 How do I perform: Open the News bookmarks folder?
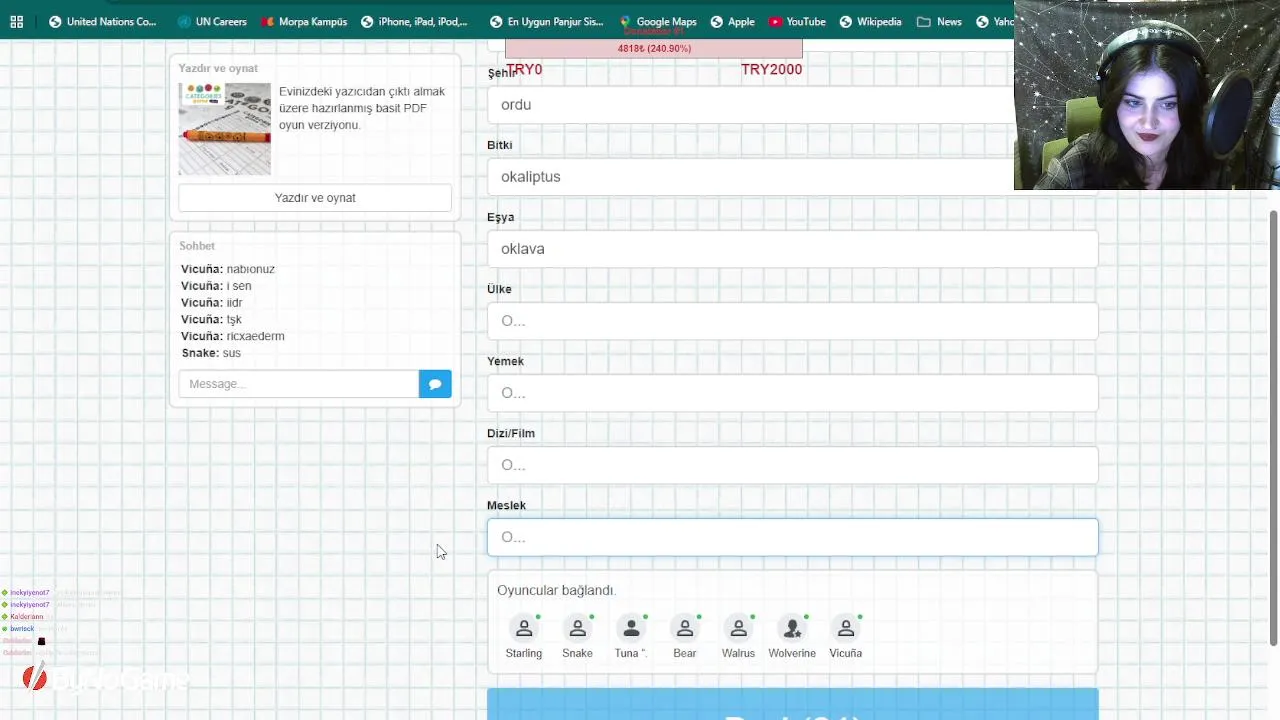tap(939, 21)
